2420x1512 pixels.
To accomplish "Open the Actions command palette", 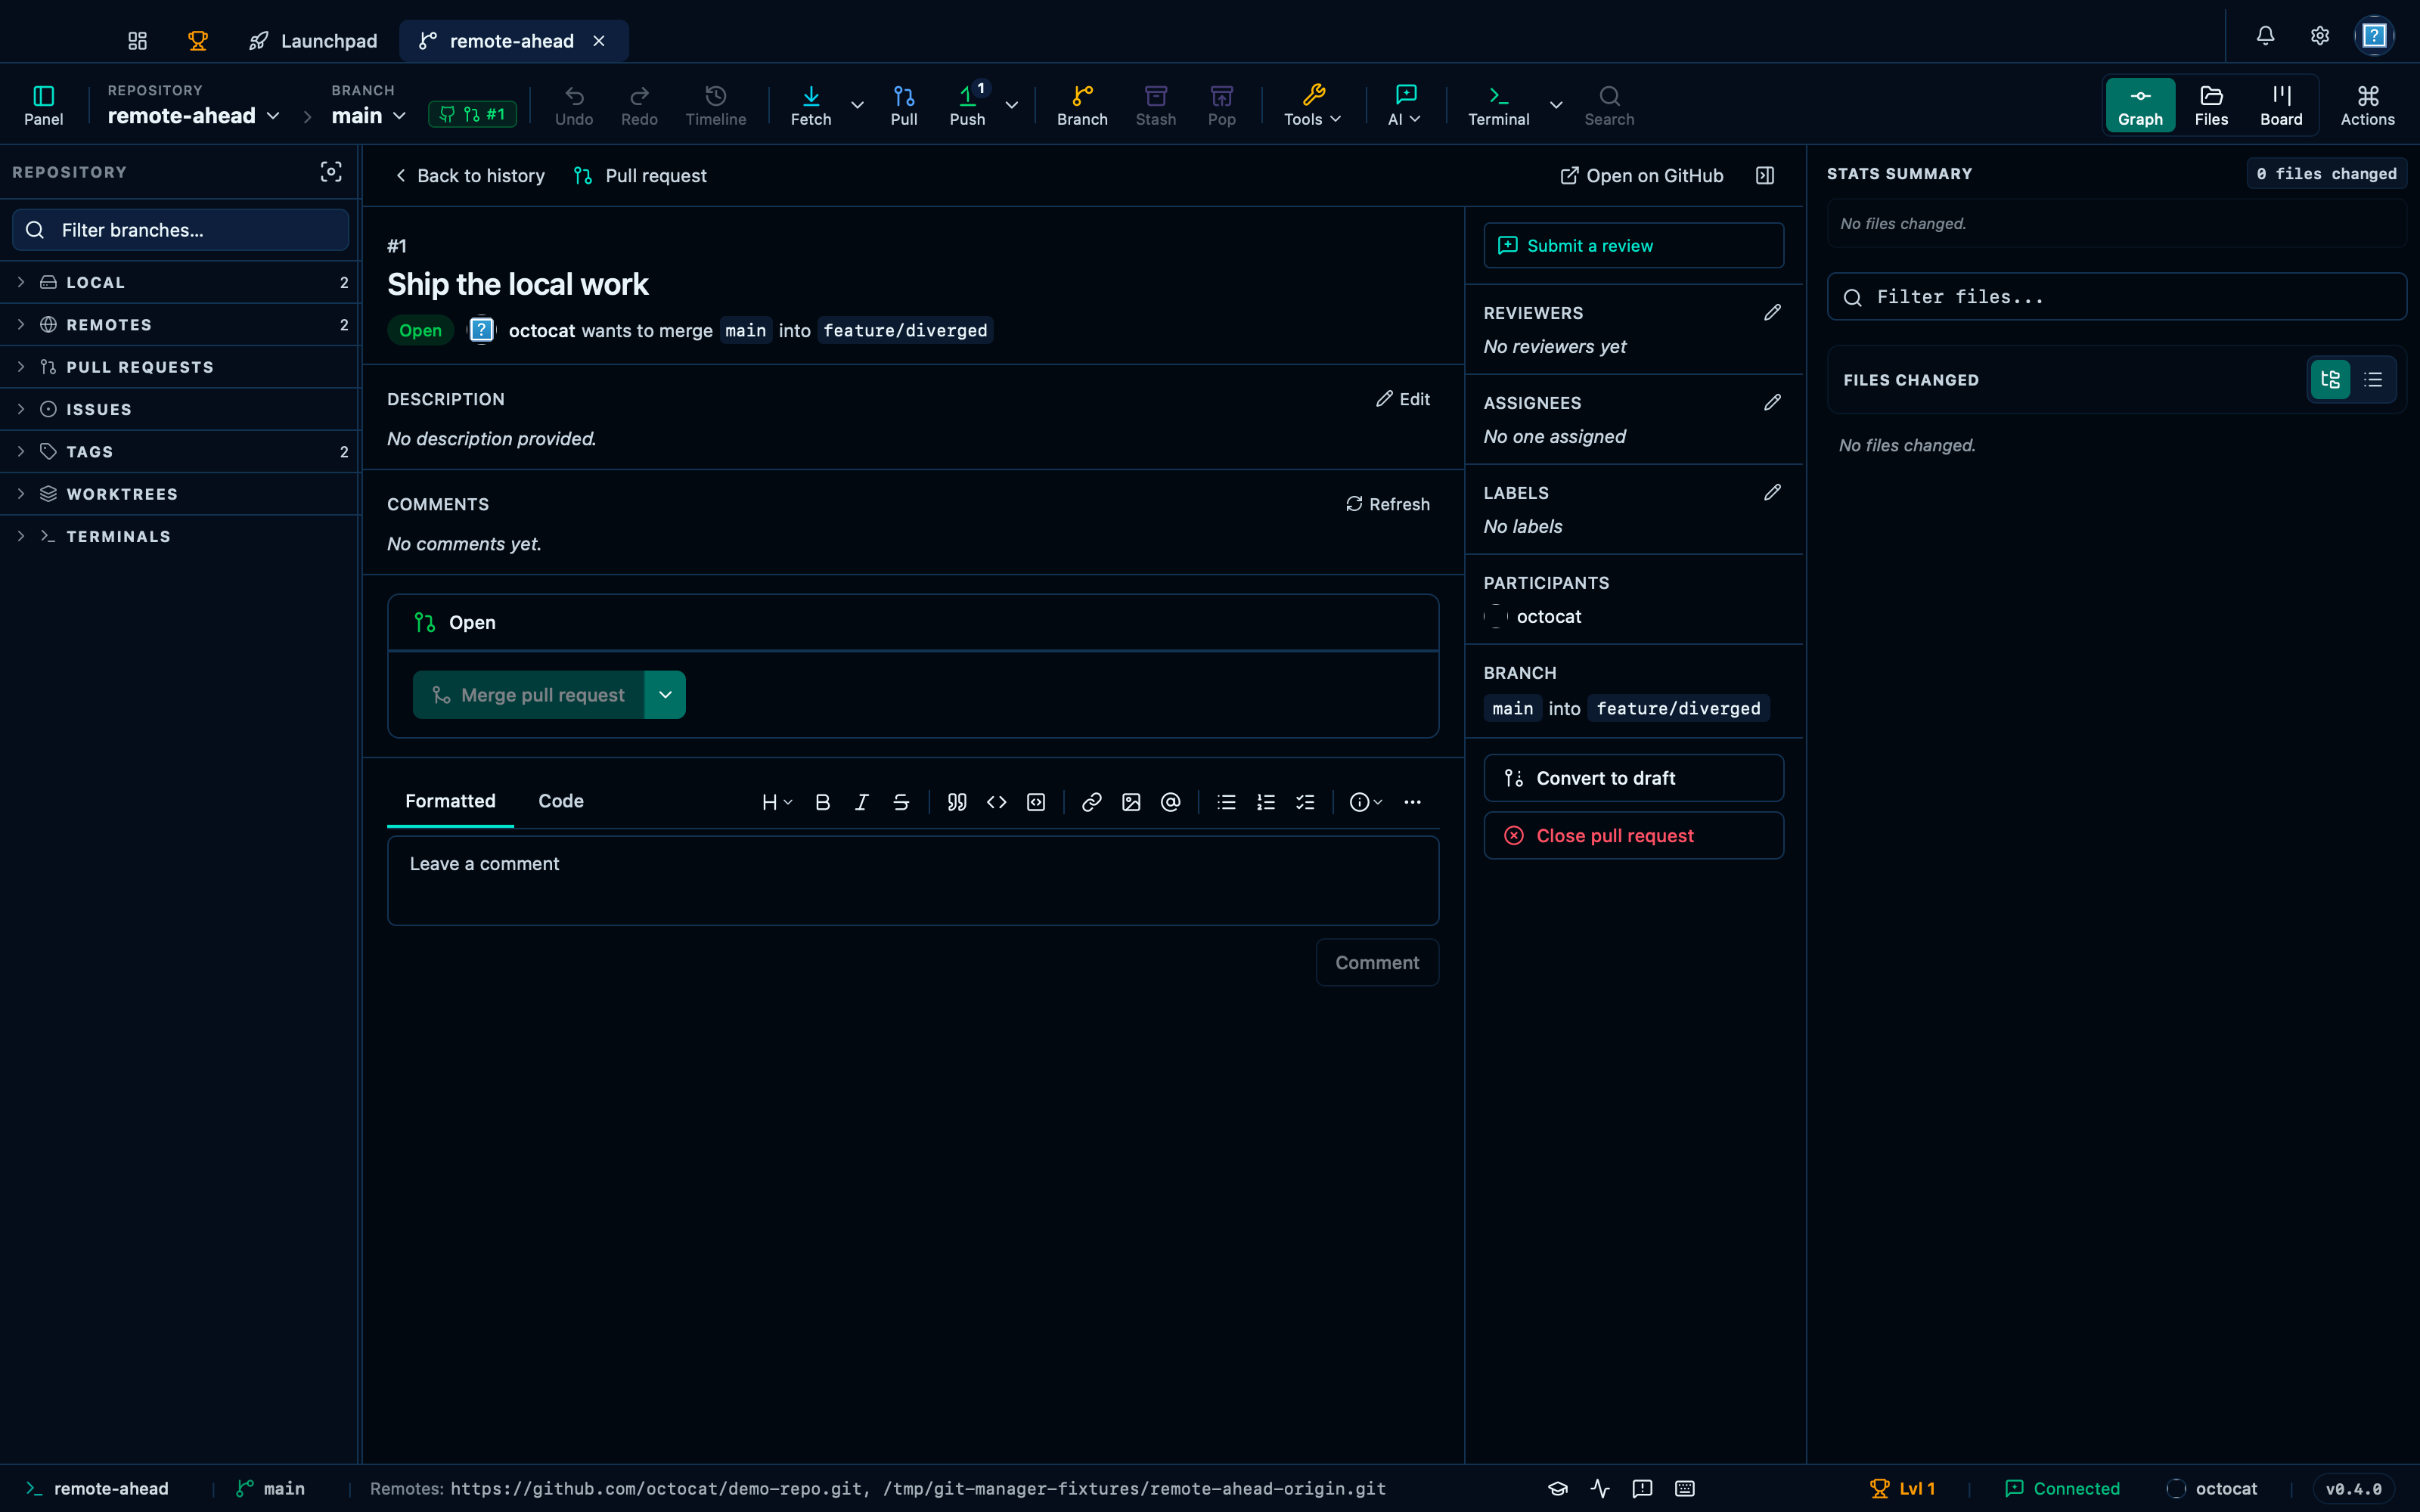I will 2367,105.
